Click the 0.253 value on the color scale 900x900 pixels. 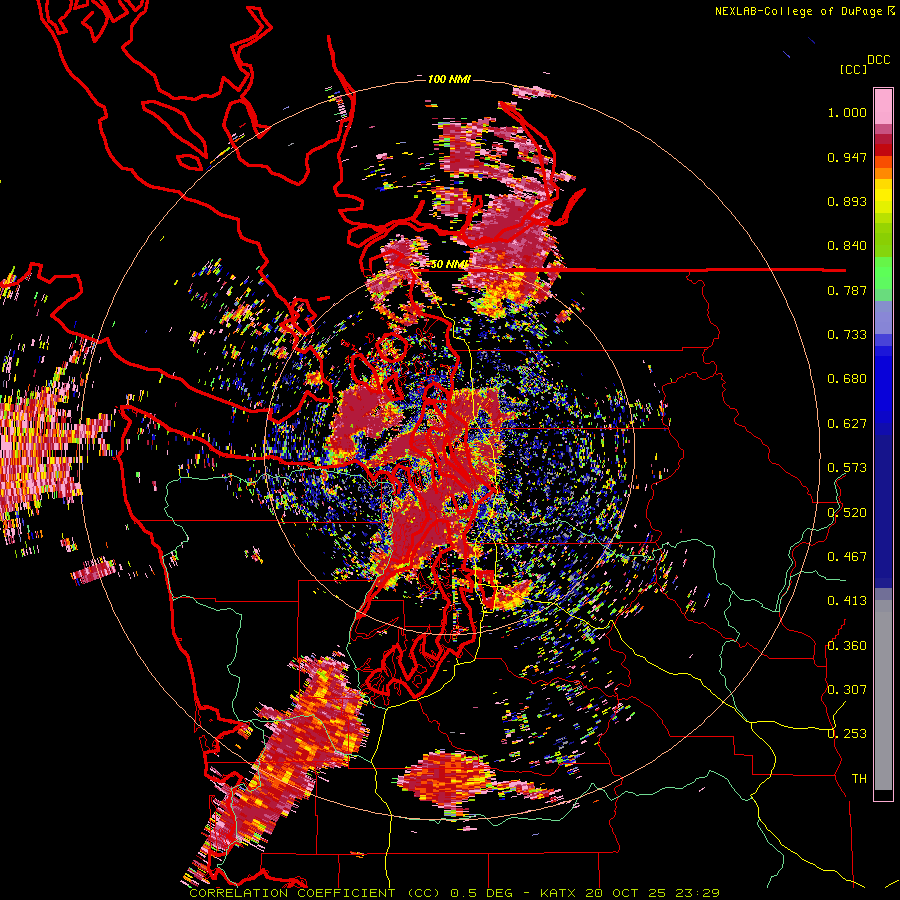847,734
